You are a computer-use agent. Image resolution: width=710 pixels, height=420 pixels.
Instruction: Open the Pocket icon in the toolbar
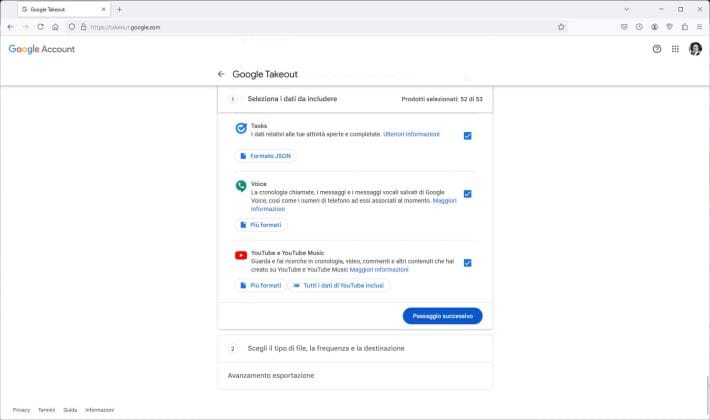(624, 27)
